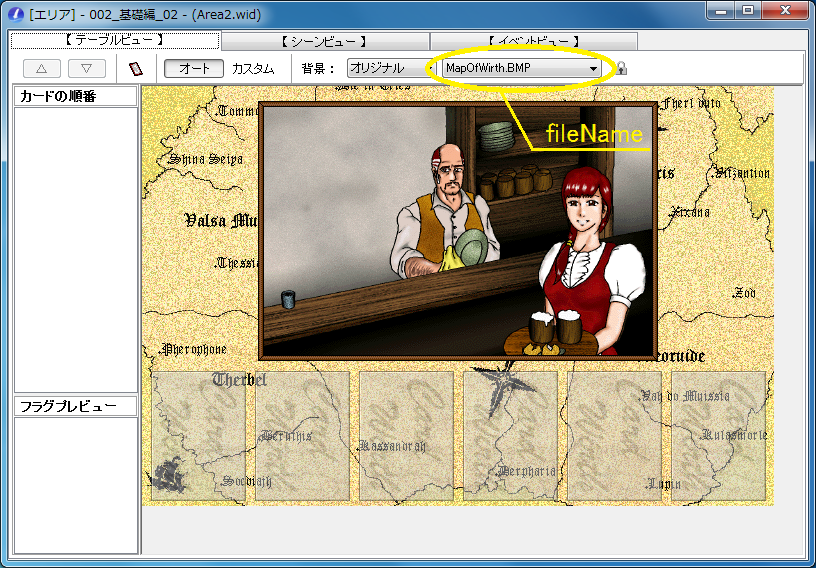Maximize the Area2.wid window

point(748,11)
